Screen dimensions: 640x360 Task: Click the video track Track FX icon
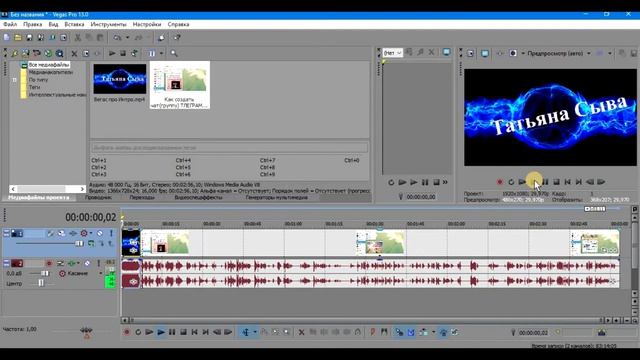73,233
